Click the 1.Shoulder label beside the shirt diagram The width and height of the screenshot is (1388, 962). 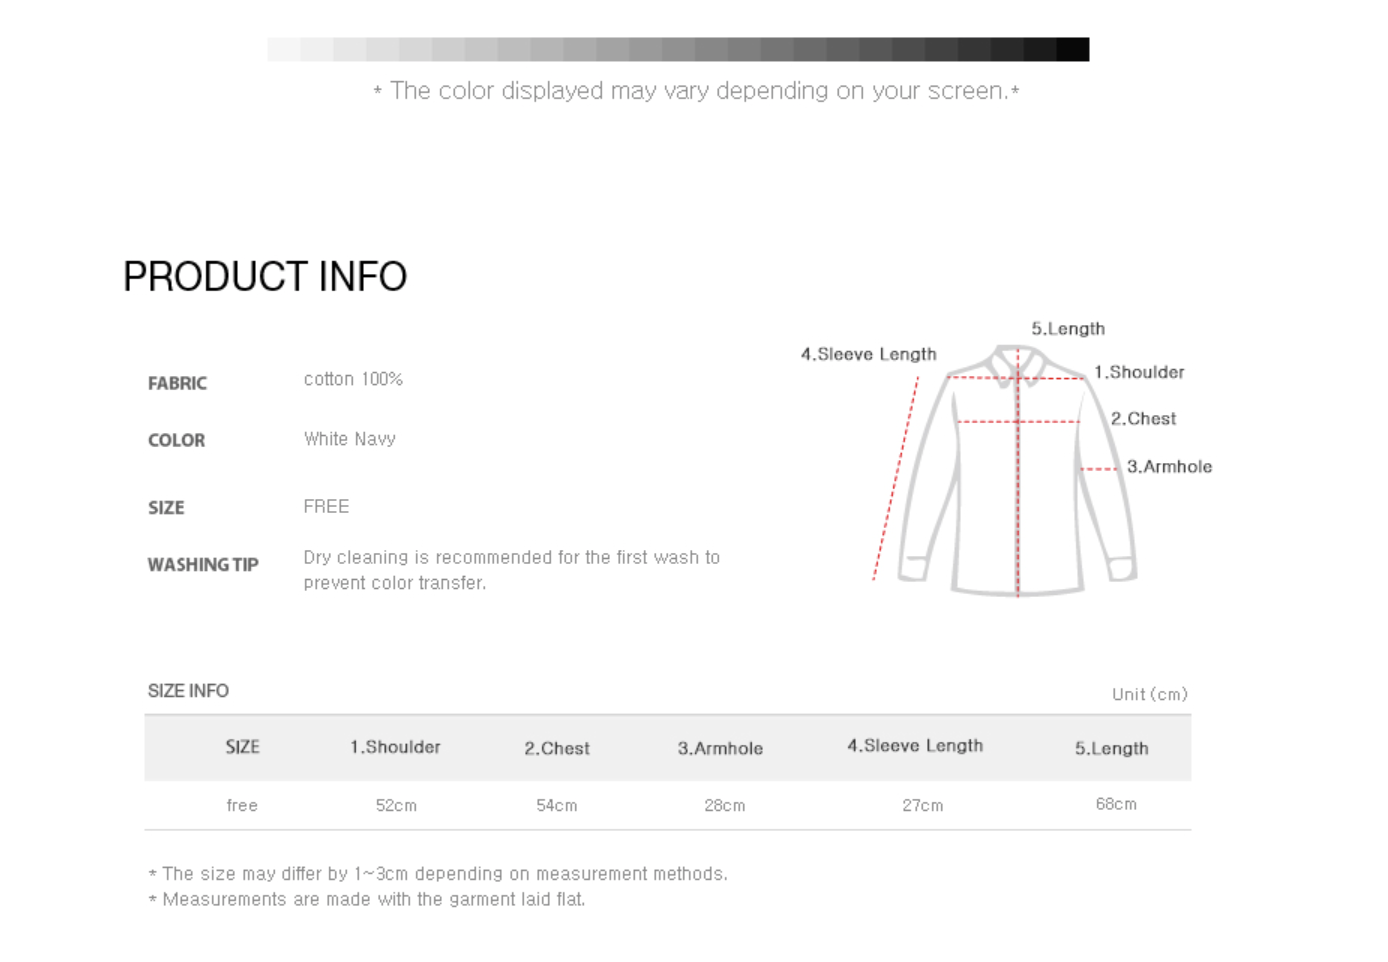point(1138,372)
